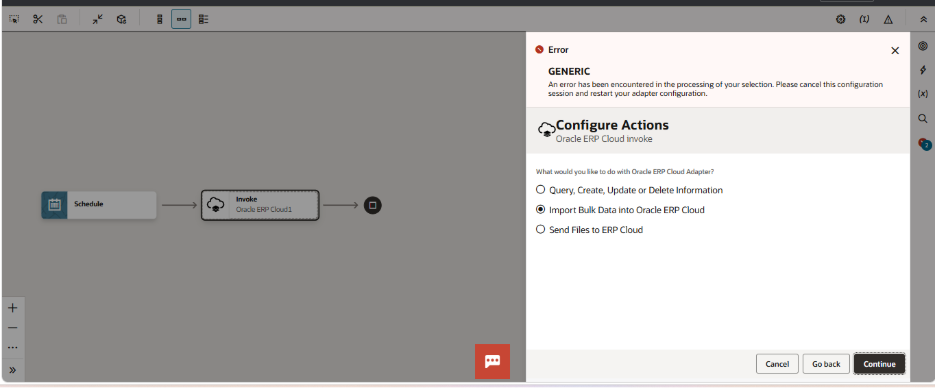
Task: Open the lightning bolt actions sidebar icon
Action: coord(923,70)
